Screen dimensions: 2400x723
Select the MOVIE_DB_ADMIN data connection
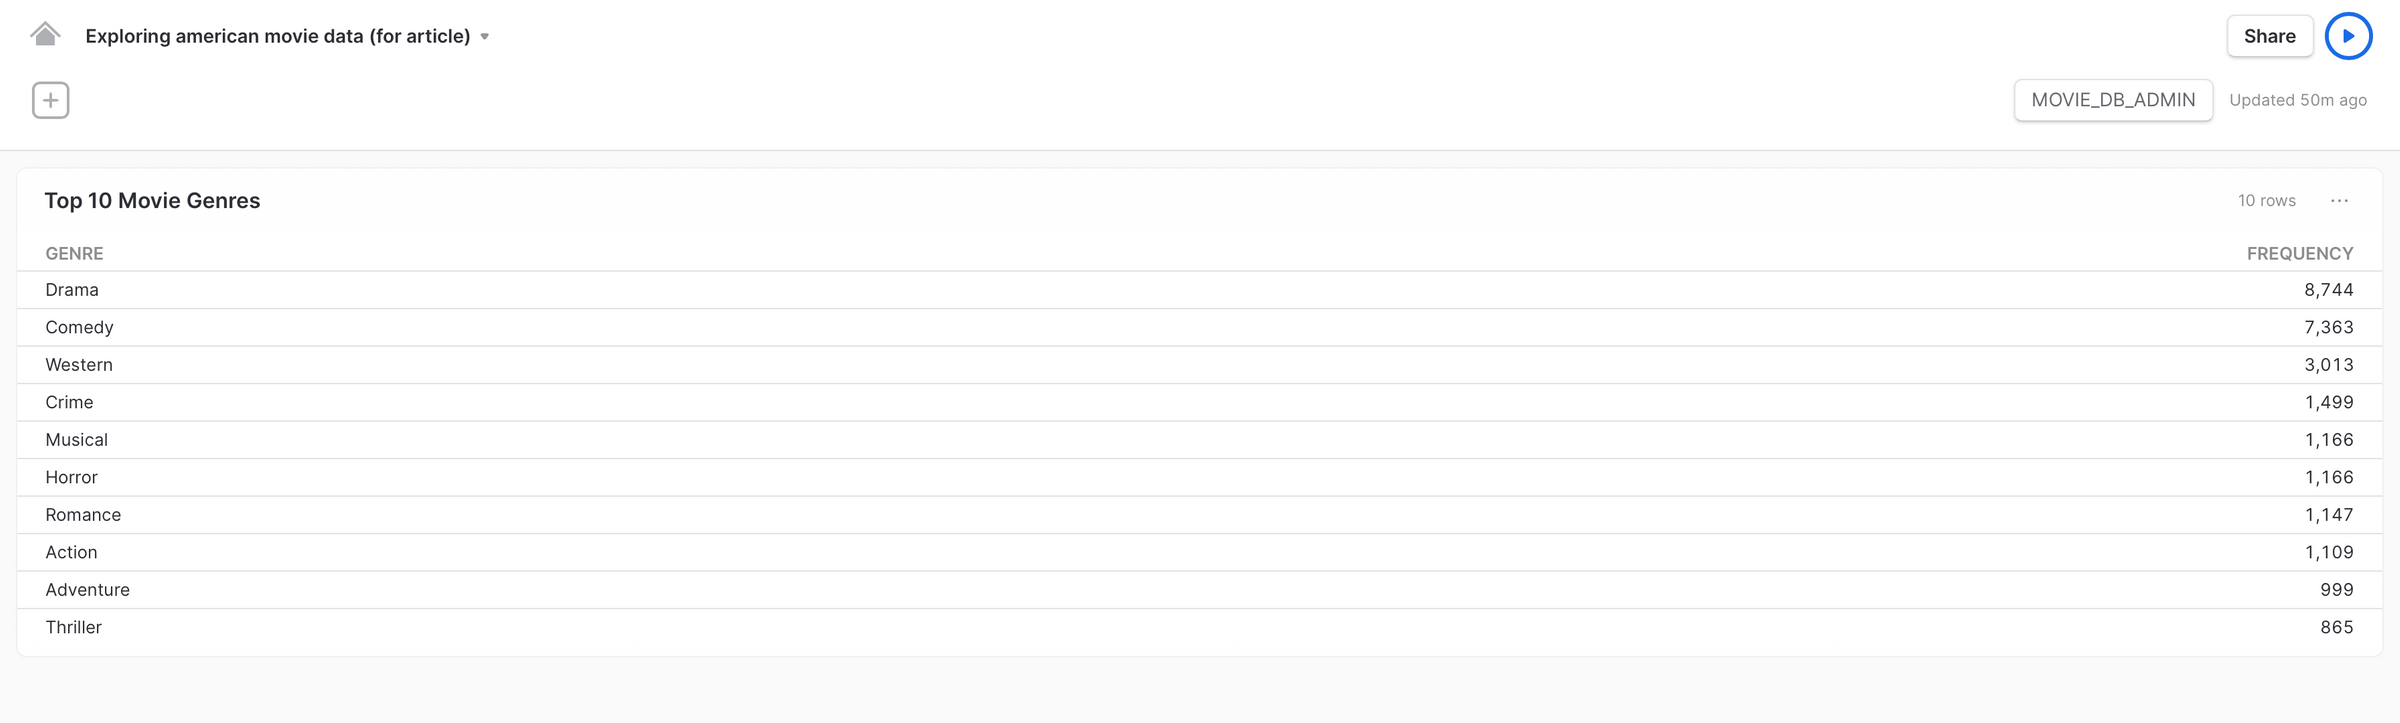click(x=2113, y=100)
